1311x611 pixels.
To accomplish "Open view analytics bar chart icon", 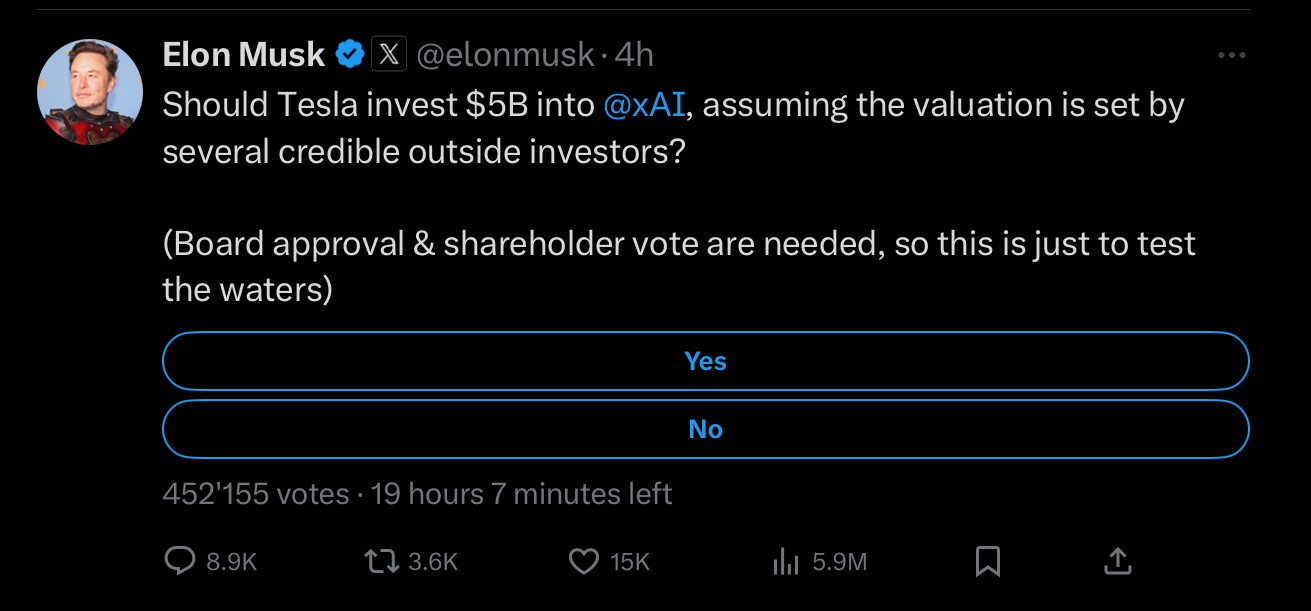I will [x=785, y=563].
